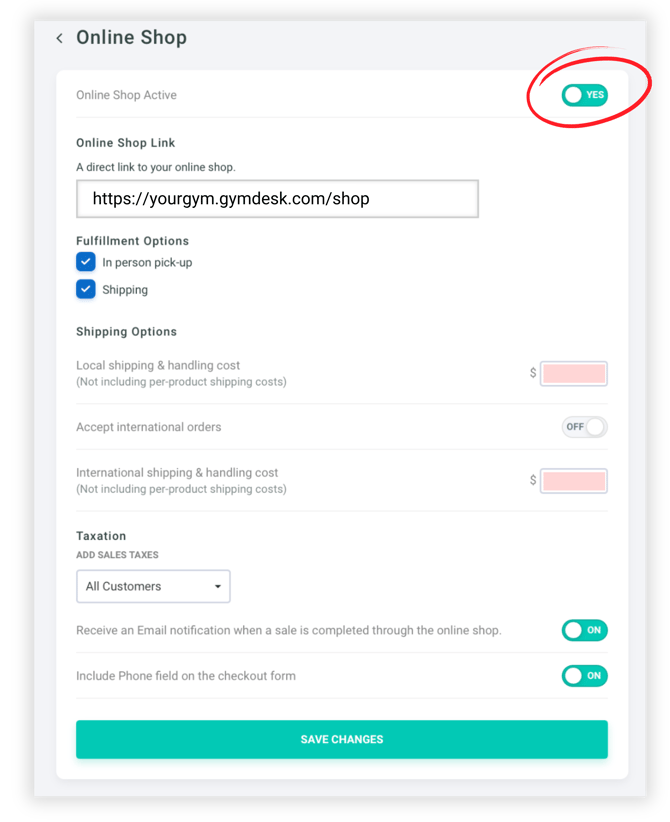Click the "In person pick-up" label text

[x=147, y=263]
